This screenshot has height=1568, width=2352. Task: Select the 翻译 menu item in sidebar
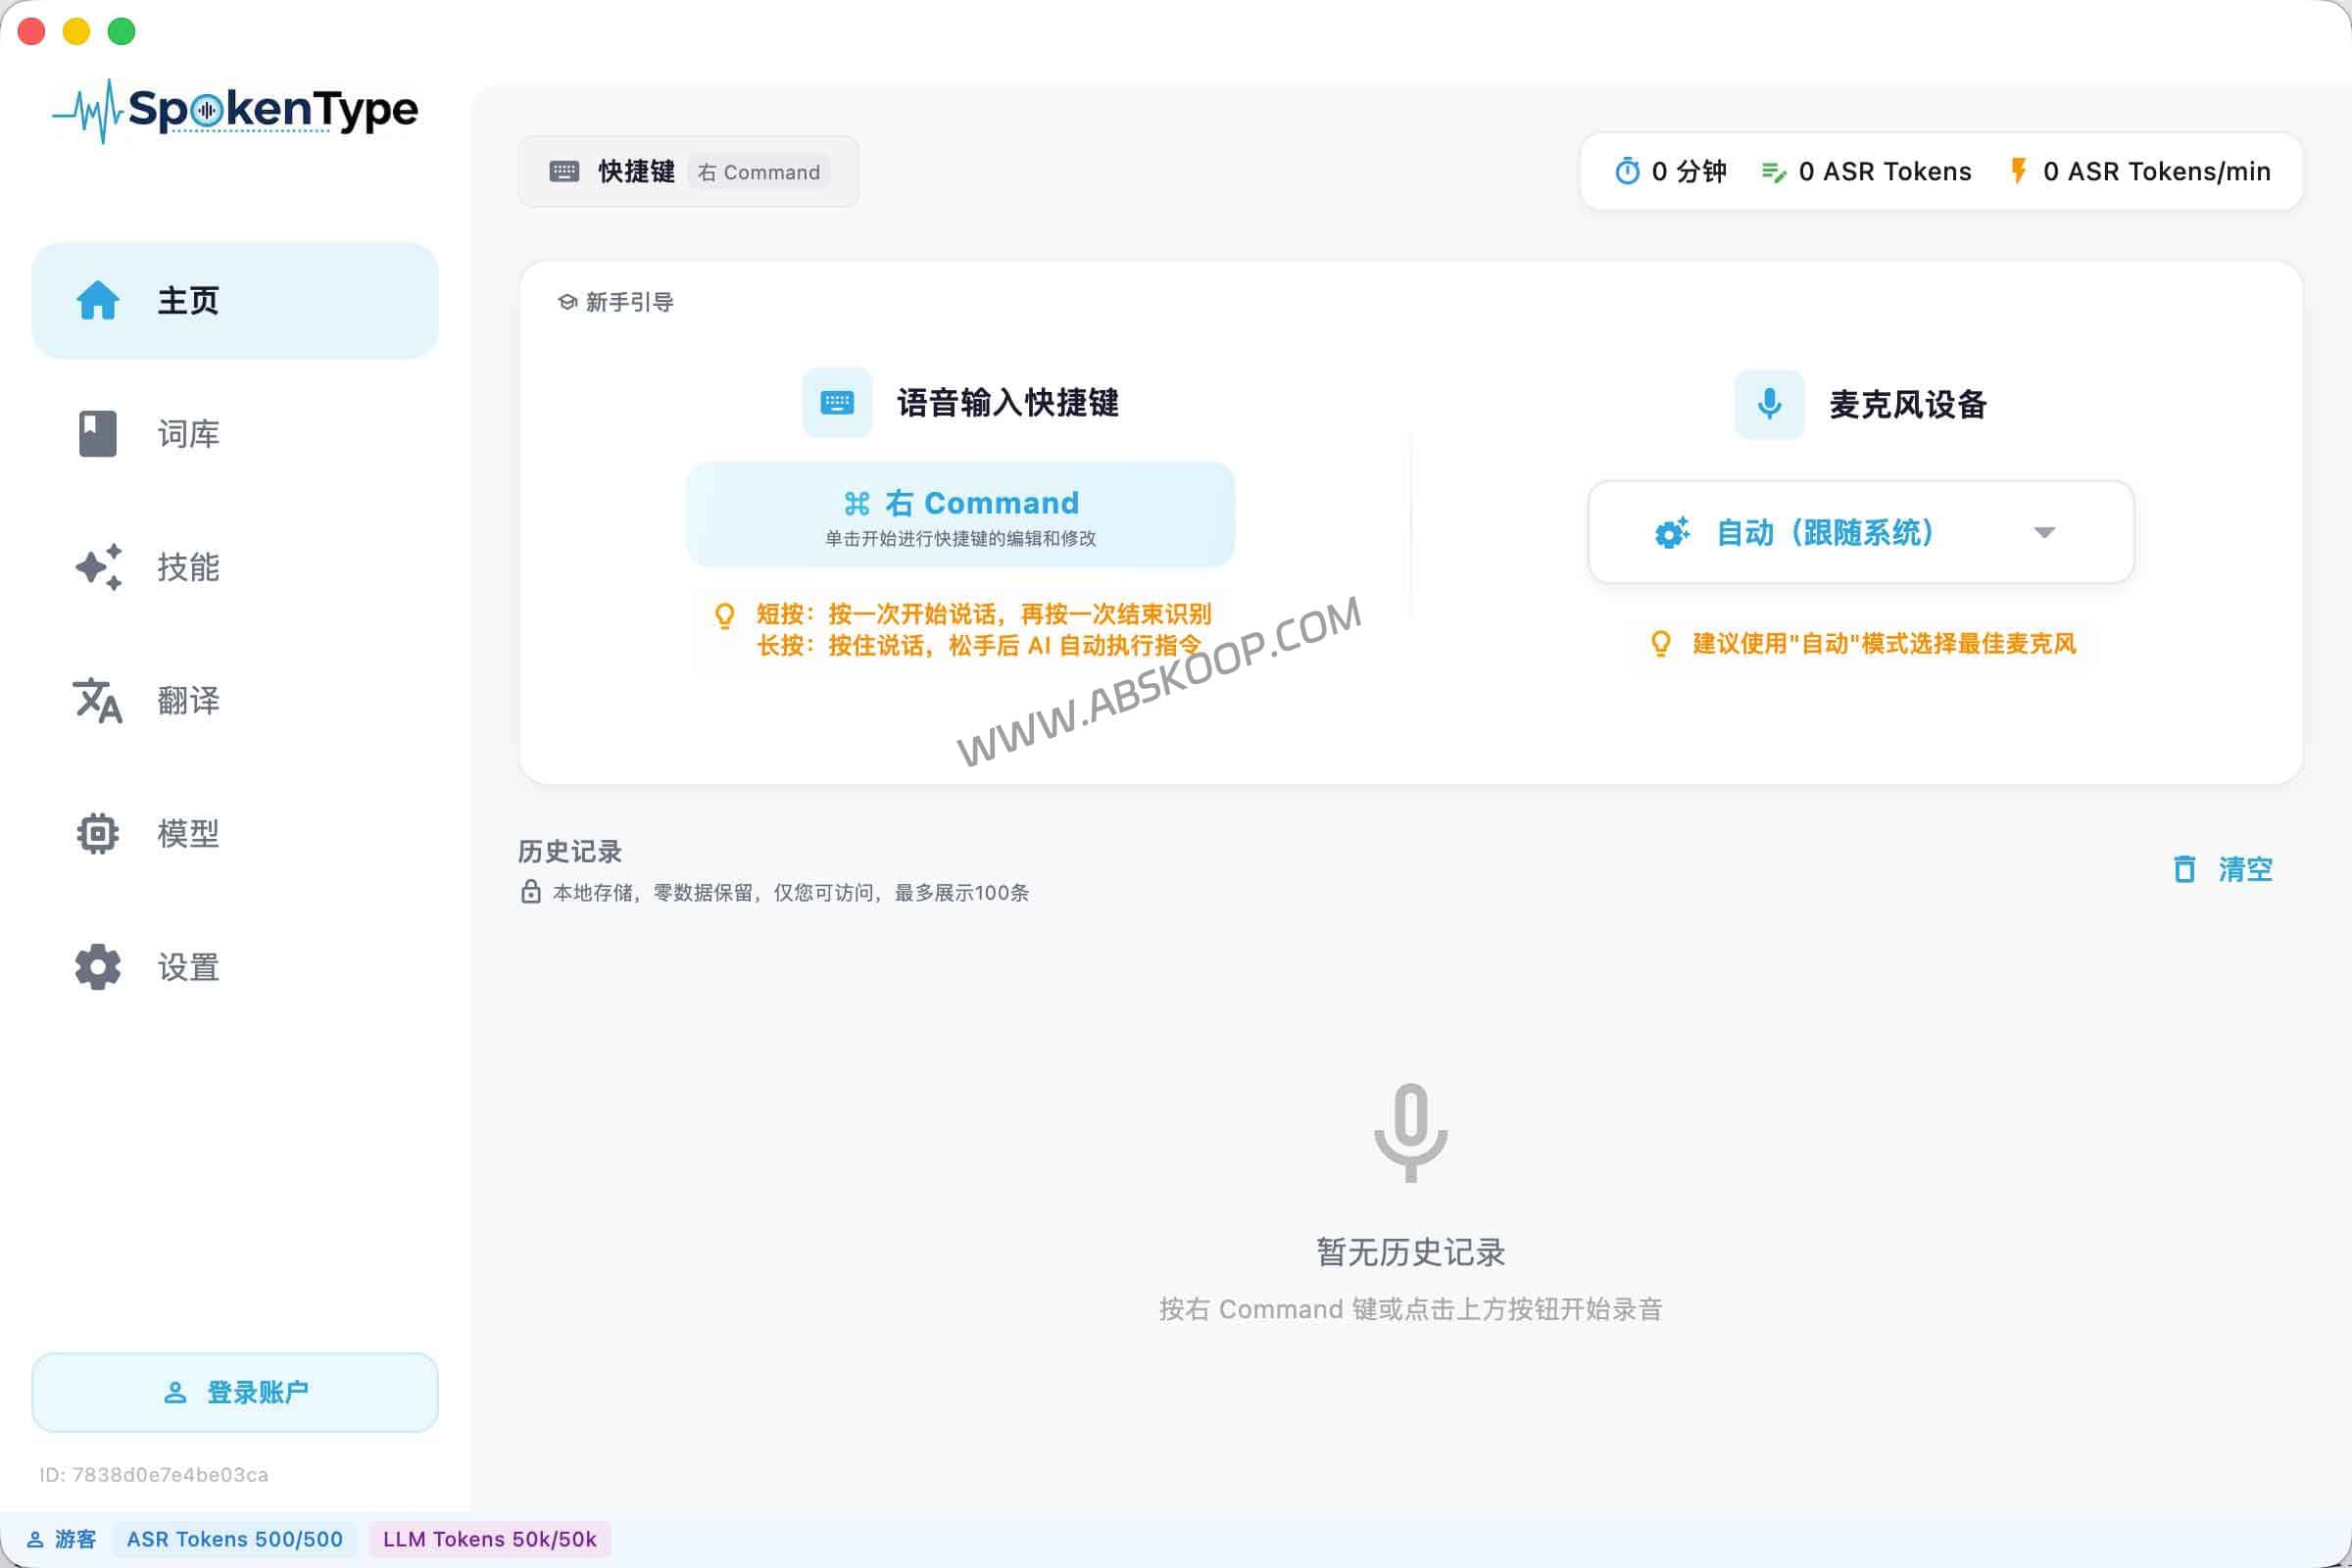234,701
